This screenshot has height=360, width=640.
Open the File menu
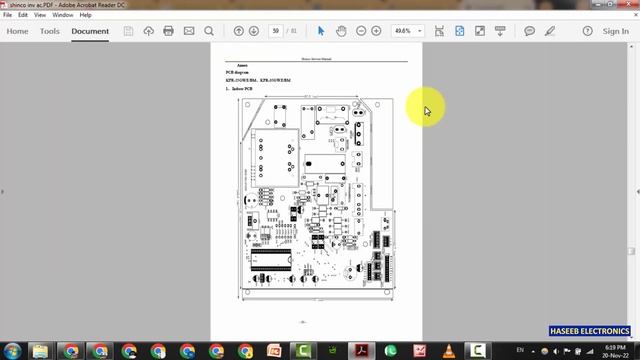pyautogui.click(x=7, y=15)
